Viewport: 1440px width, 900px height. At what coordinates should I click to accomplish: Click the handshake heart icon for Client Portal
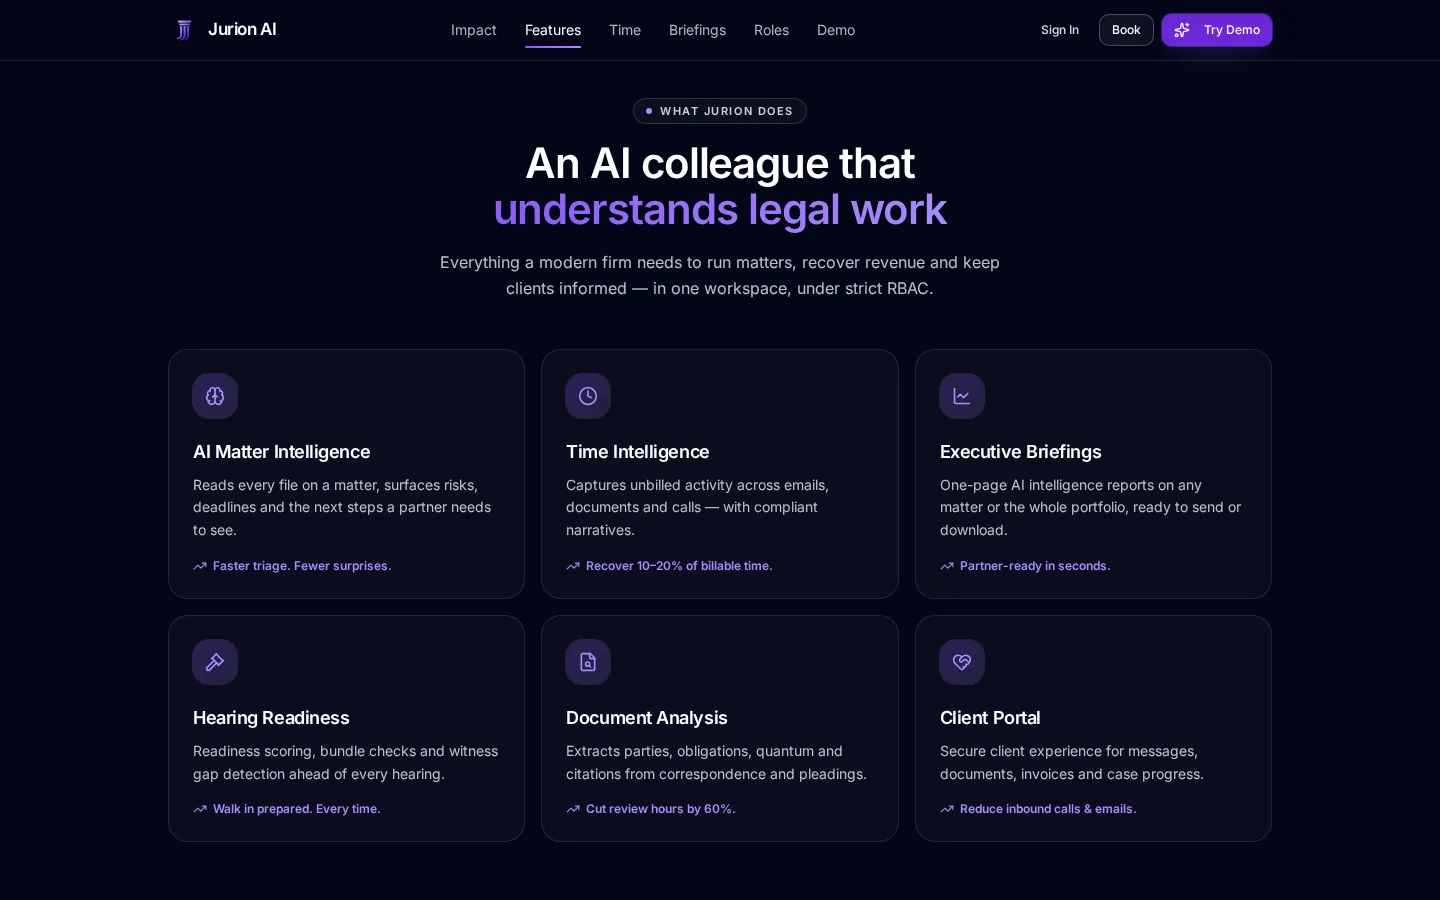point(962,662)
